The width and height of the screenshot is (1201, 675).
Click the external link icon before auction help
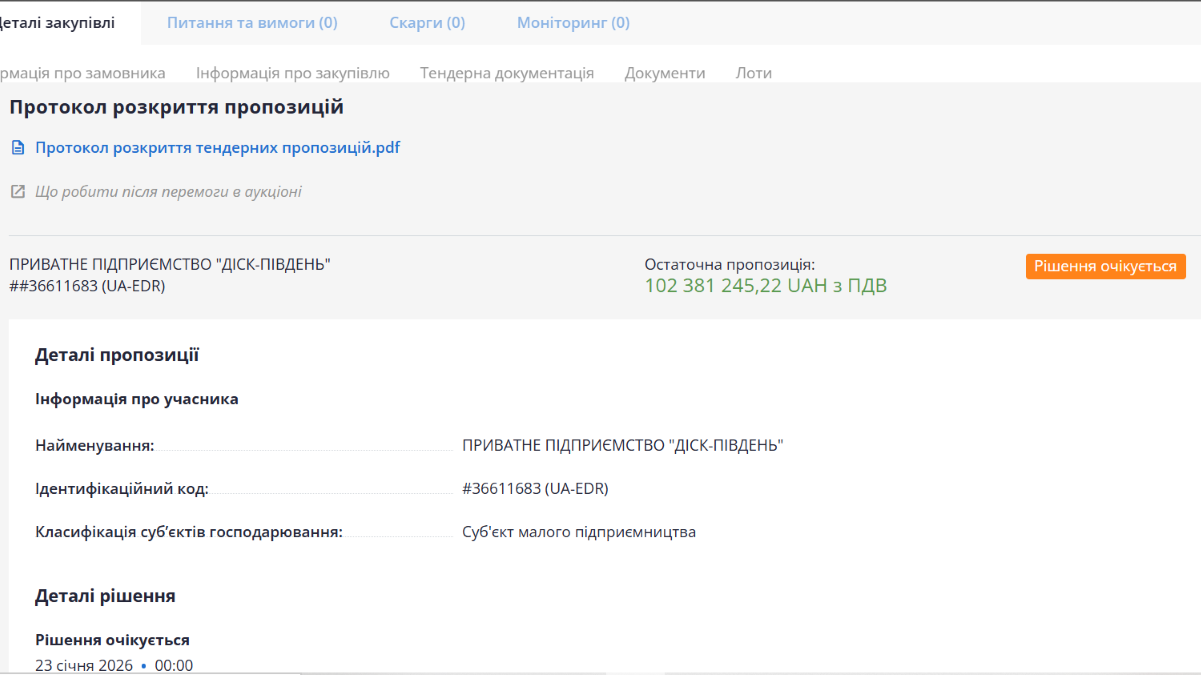pyautogui.click(x=17, y=191)
